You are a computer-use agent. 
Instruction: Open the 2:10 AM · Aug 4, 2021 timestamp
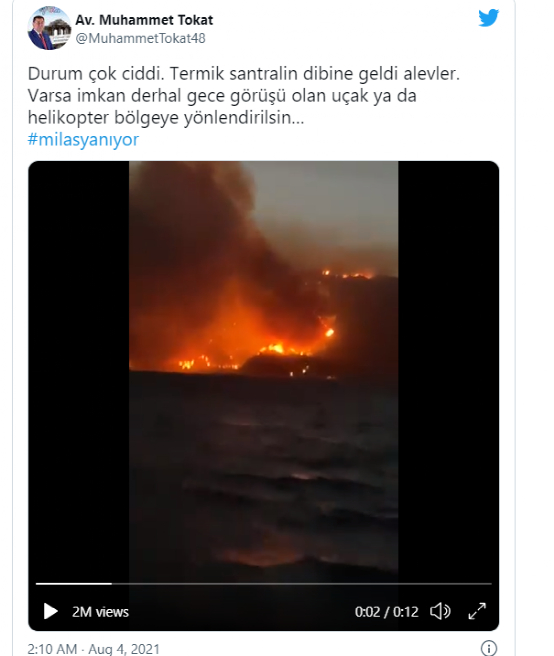point(93,649)
